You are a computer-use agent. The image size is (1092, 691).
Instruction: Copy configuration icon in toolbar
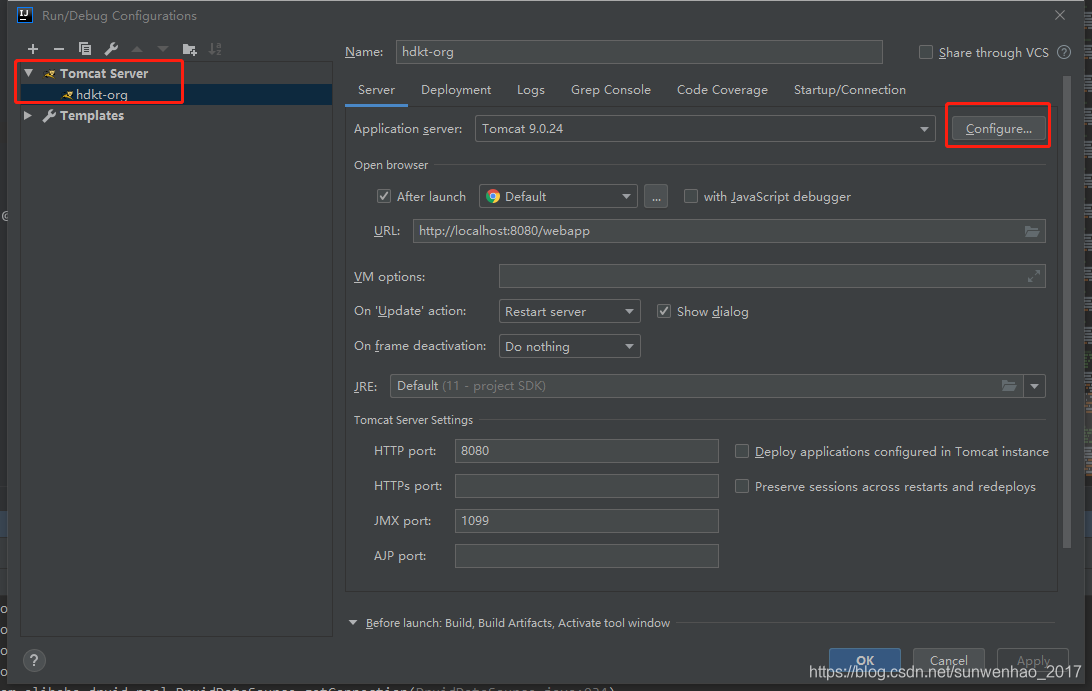tap(85, 49)
